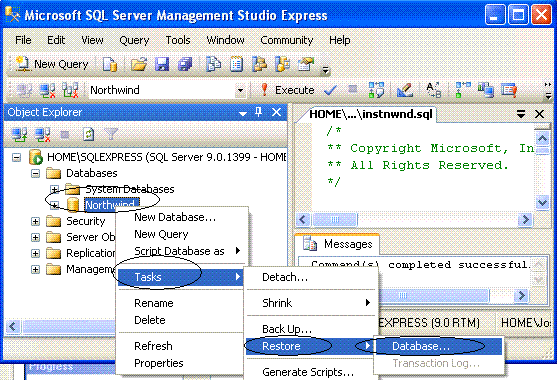Choose Delete from context menu
557x380 pixels.
click(180, 320)
